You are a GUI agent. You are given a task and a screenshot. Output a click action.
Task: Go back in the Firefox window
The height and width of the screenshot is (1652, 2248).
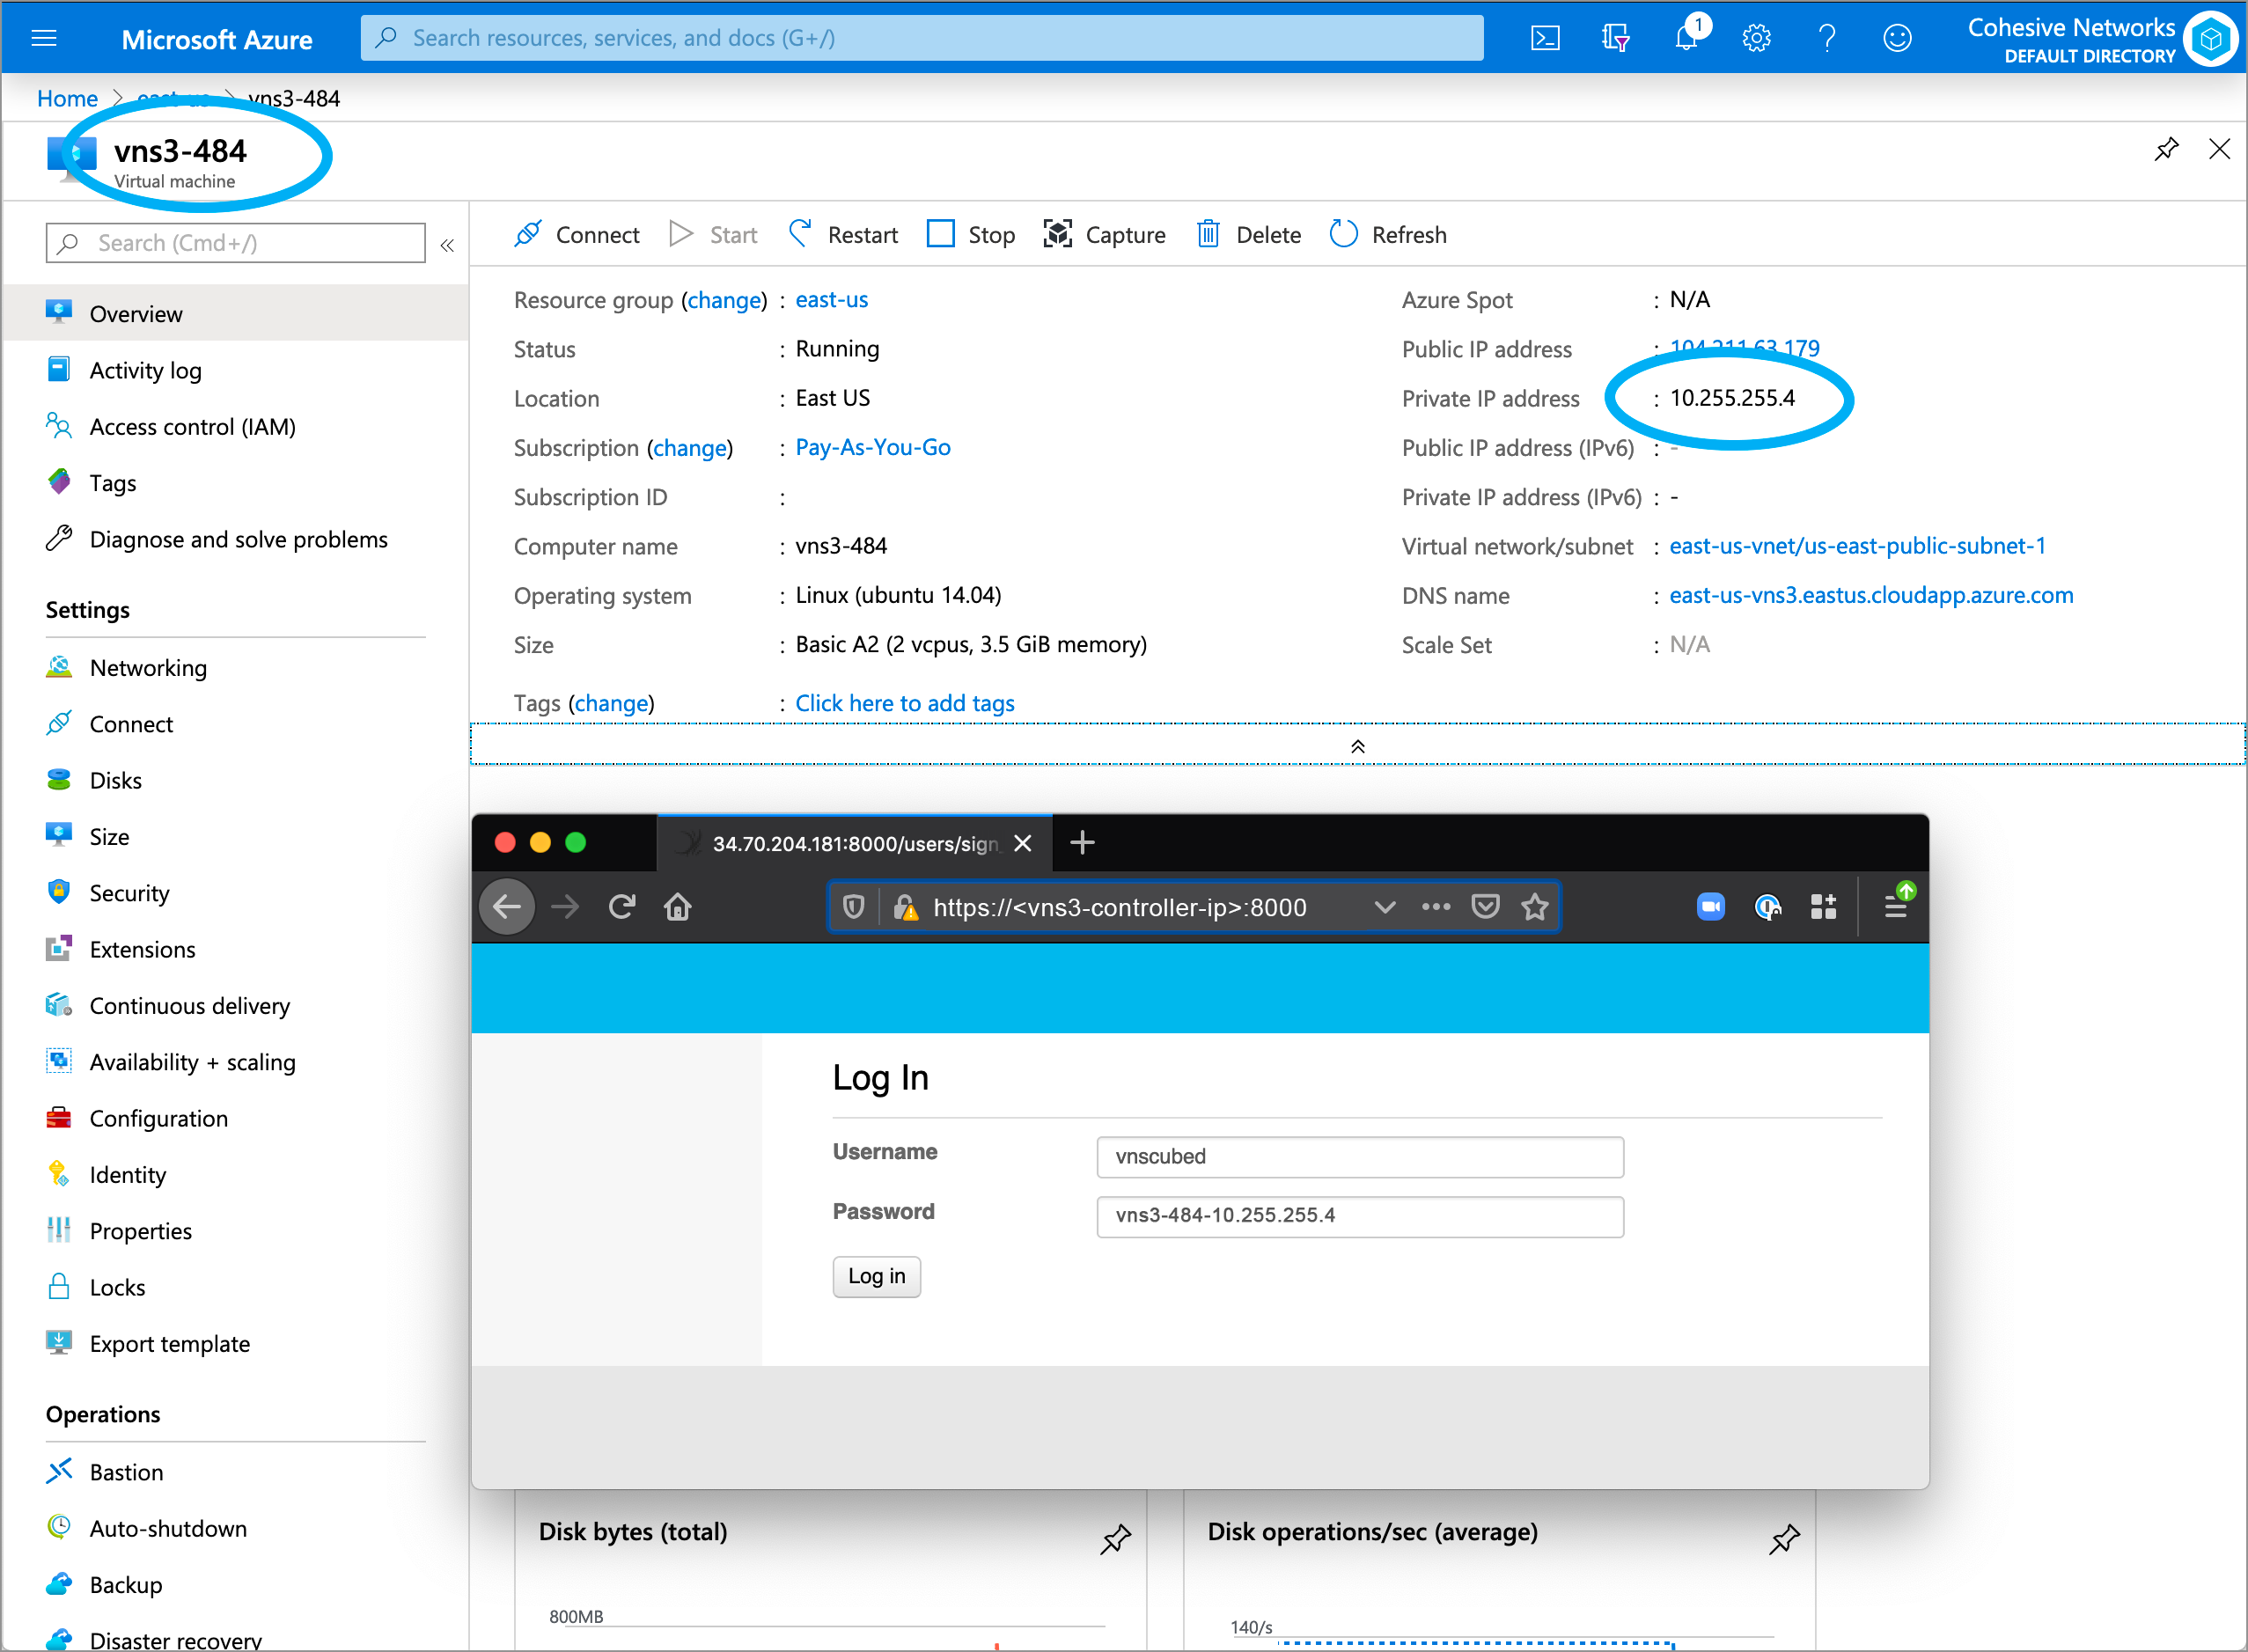coord(507,906)
